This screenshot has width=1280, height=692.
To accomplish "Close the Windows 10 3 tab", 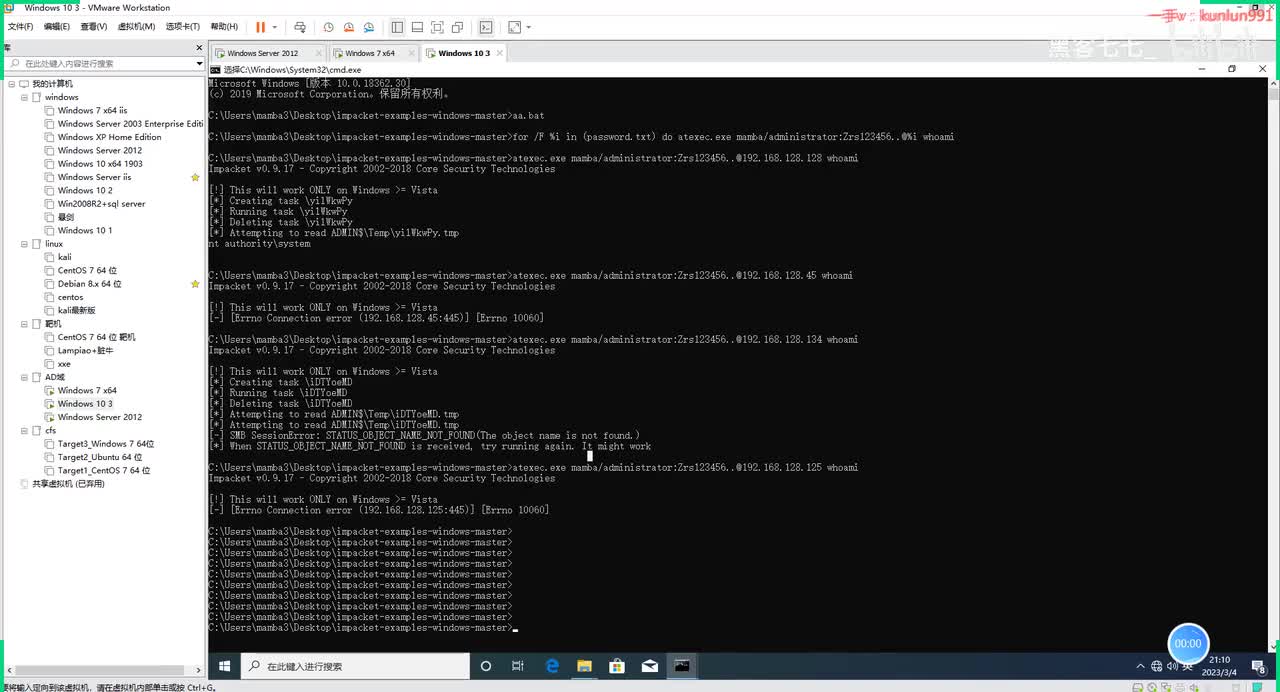I will pyautogui.click(x=500, y=53).
